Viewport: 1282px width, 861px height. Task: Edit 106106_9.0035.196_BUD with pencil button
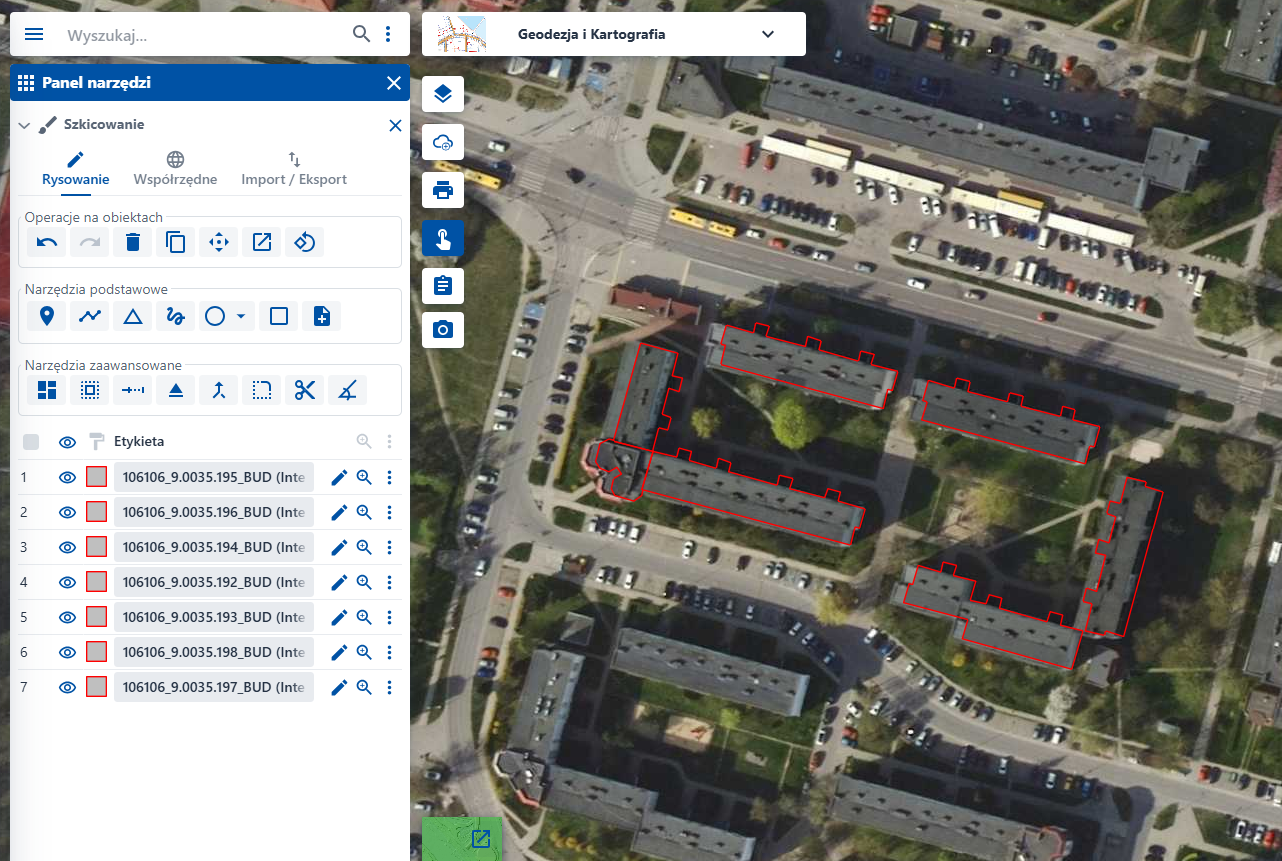(339, 513)
